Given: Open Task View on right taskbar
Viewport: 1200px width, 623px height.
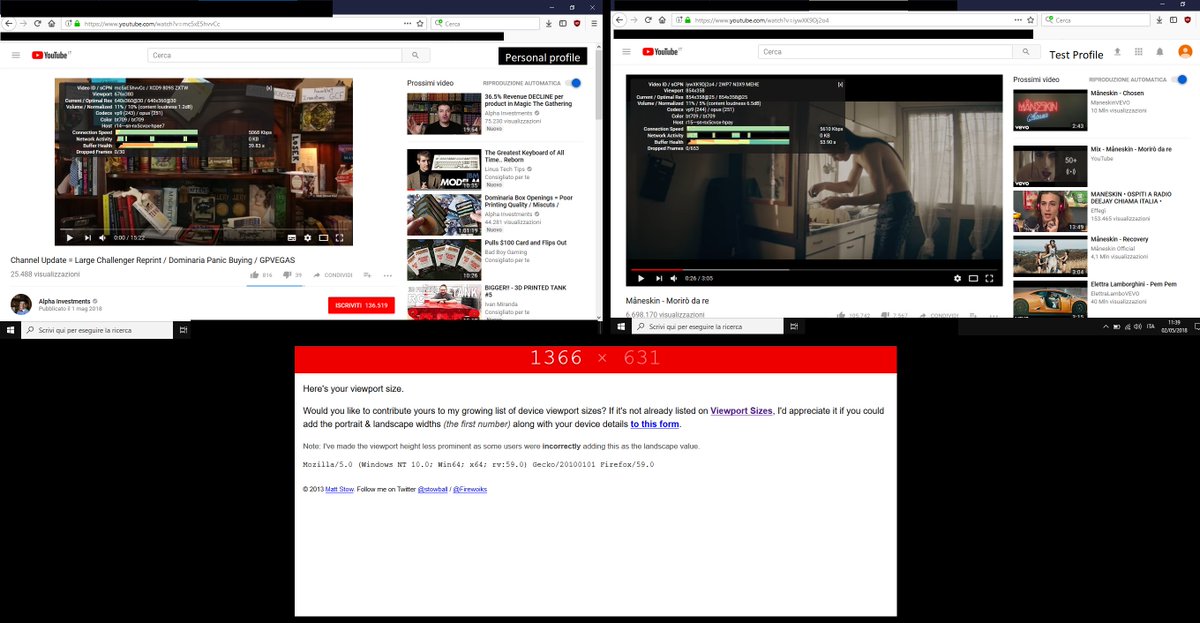Looking at the screenshot, I should tap(793, 327).
